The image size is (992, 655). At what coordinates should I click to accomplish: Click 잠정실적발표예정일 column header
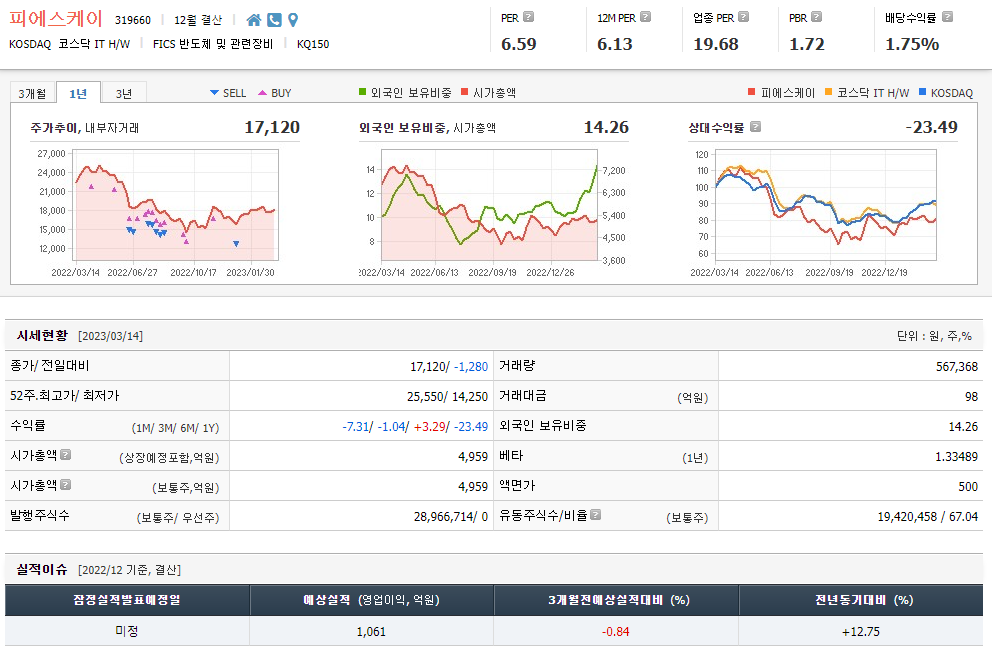click(x=127, y=600)
